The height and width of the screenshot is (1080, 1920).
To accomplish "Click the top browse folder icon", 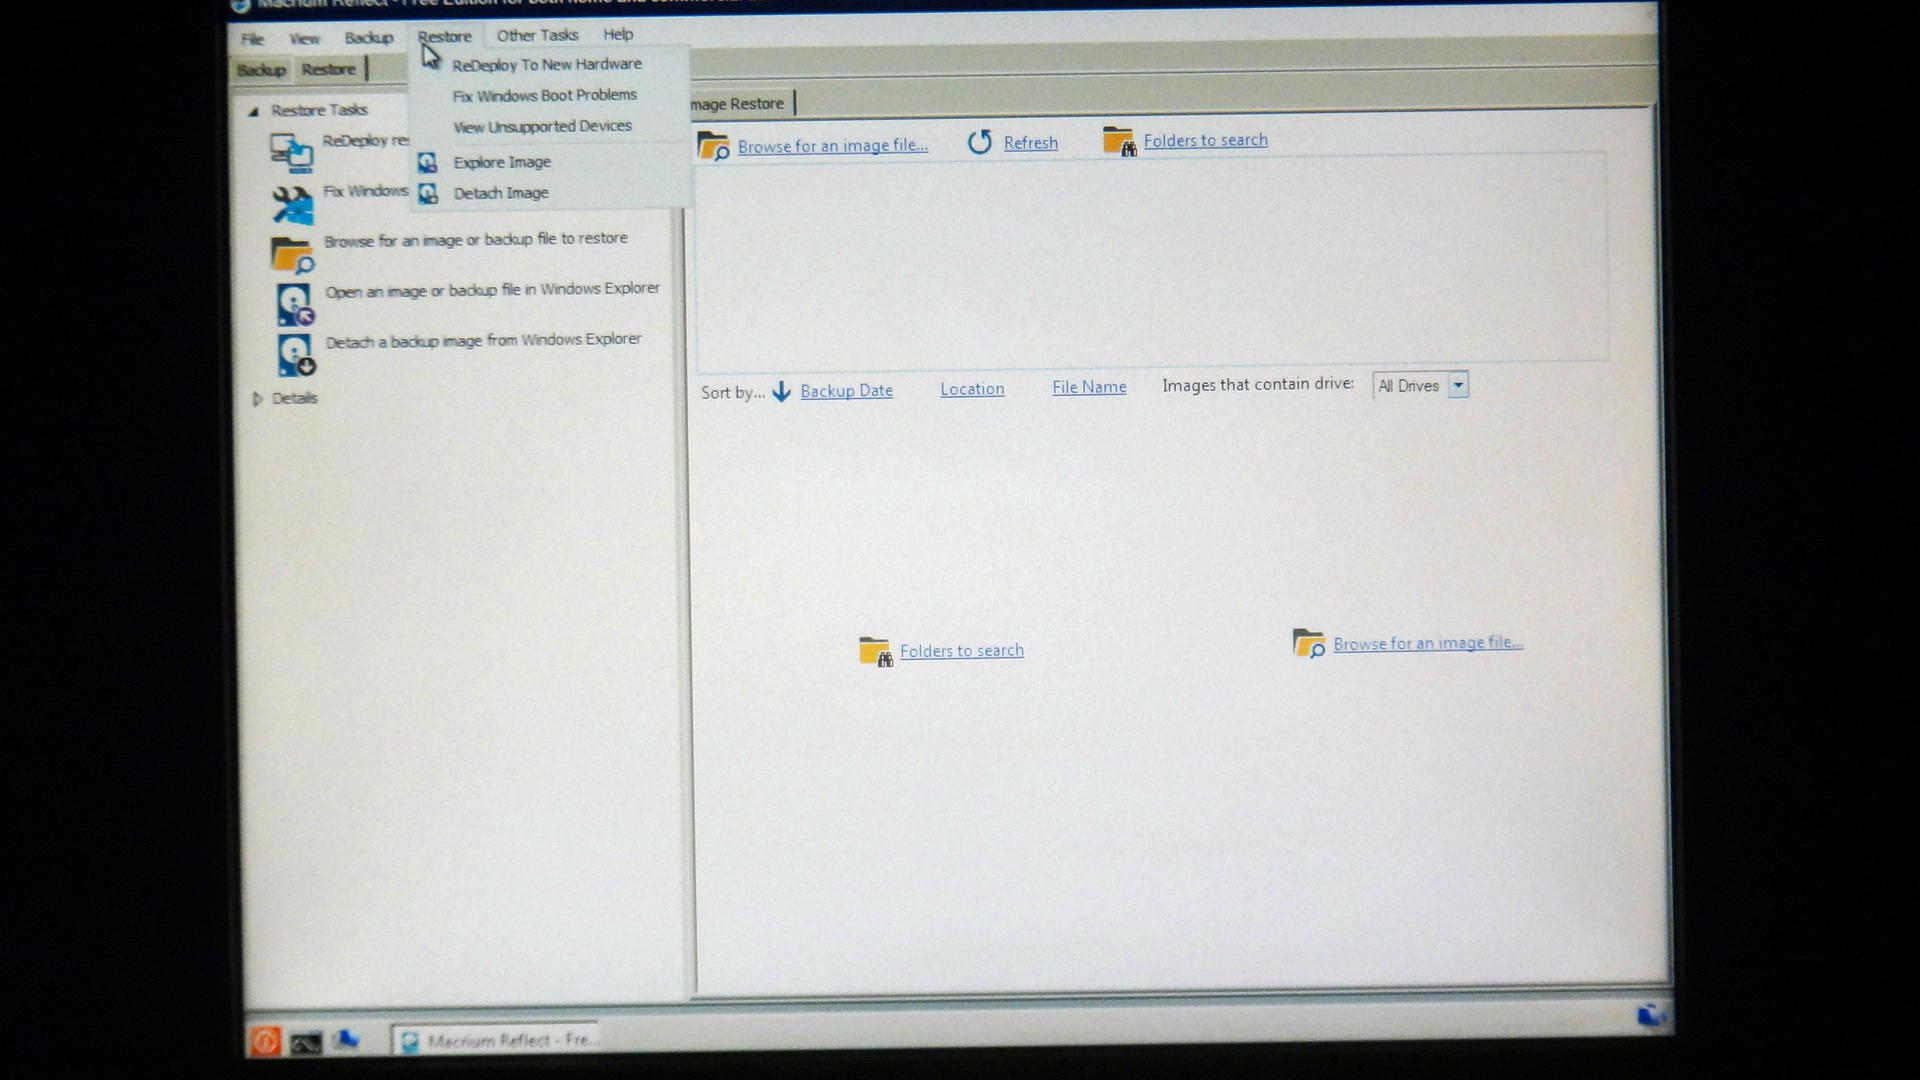I will click(x=714, y=146).
